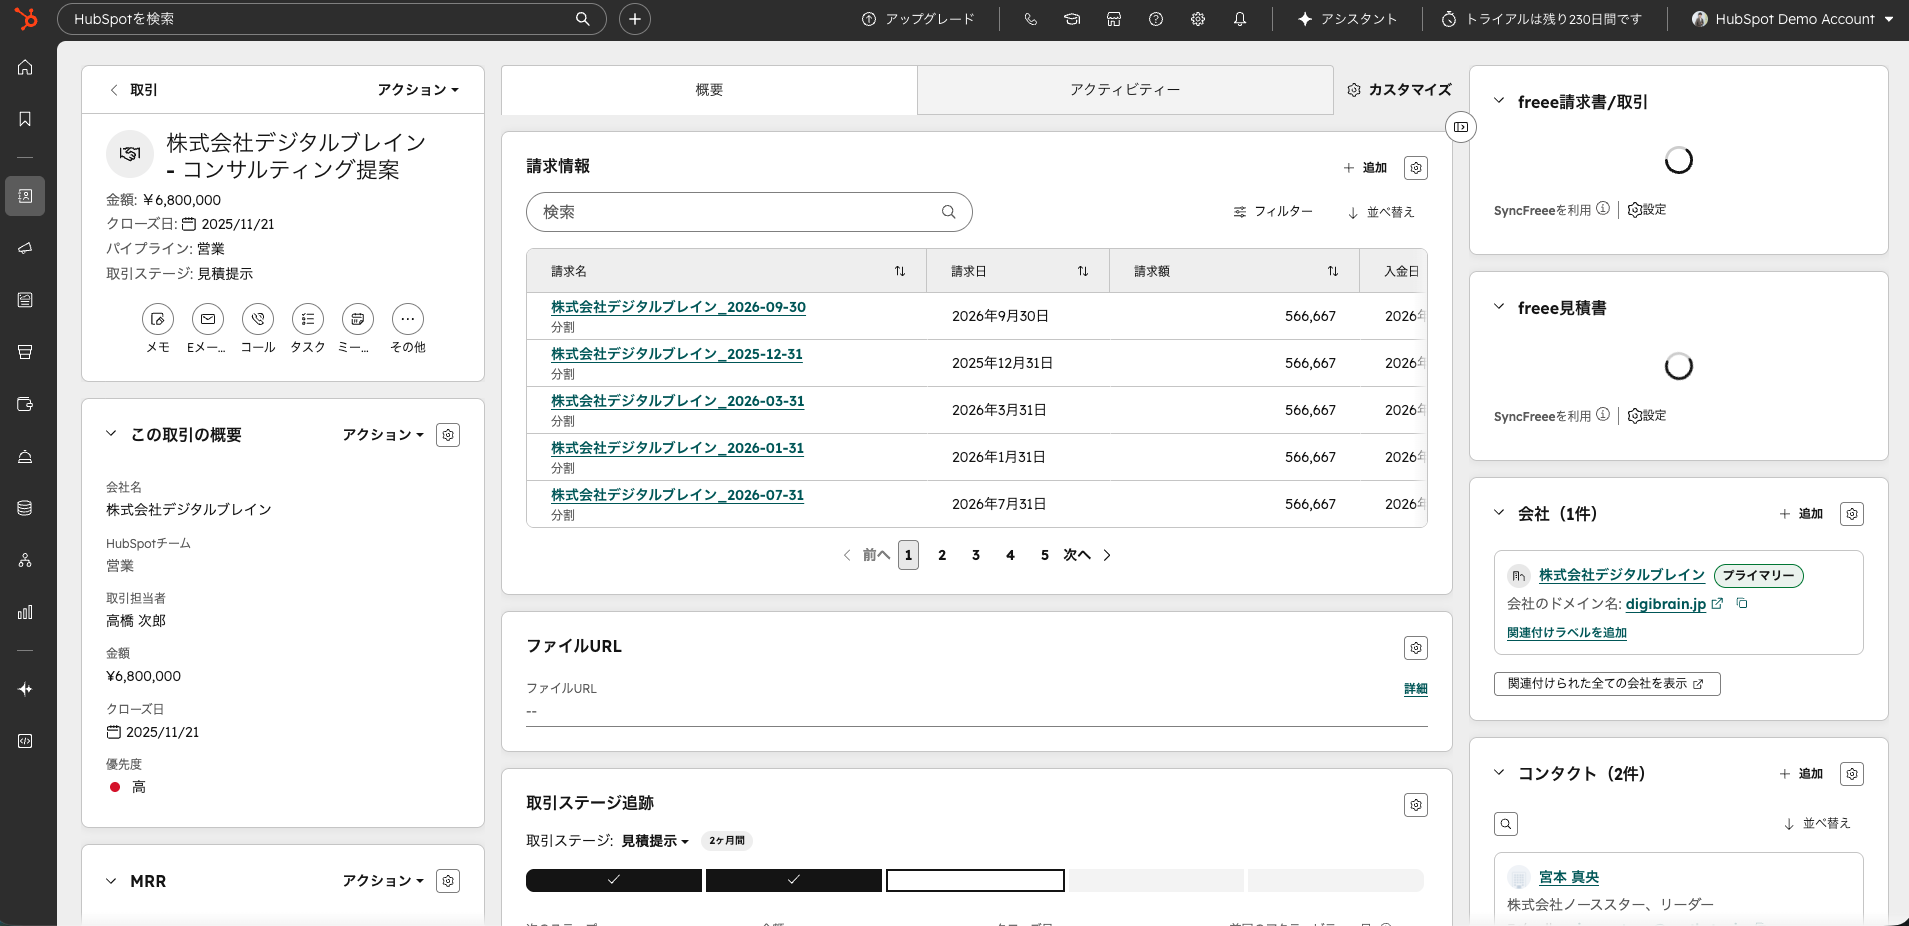Schedule a meeting with ミーティング icon

(358, 319)
